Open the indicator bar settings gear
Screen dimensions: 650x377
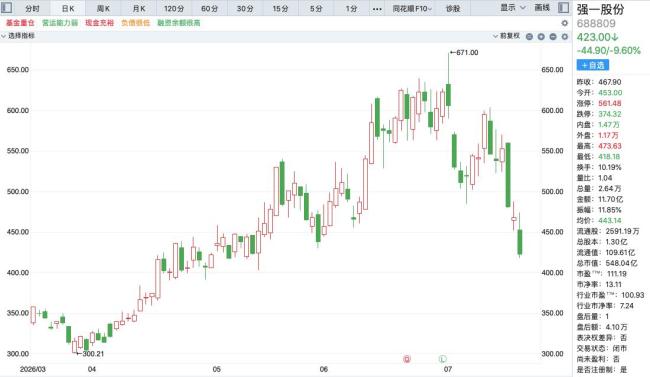coord(565,36)
